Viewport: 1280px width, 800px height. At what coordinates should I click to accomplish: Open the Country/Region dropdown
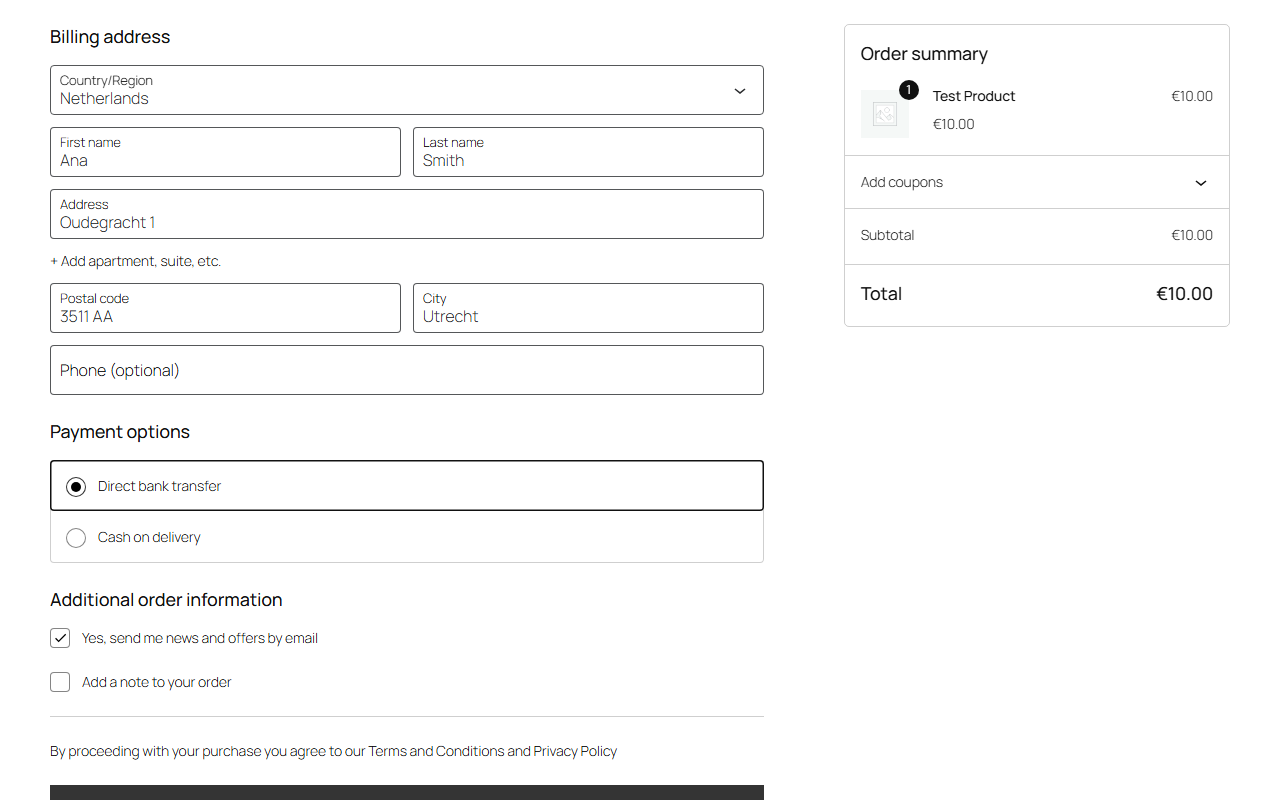[x=407, y=90]
